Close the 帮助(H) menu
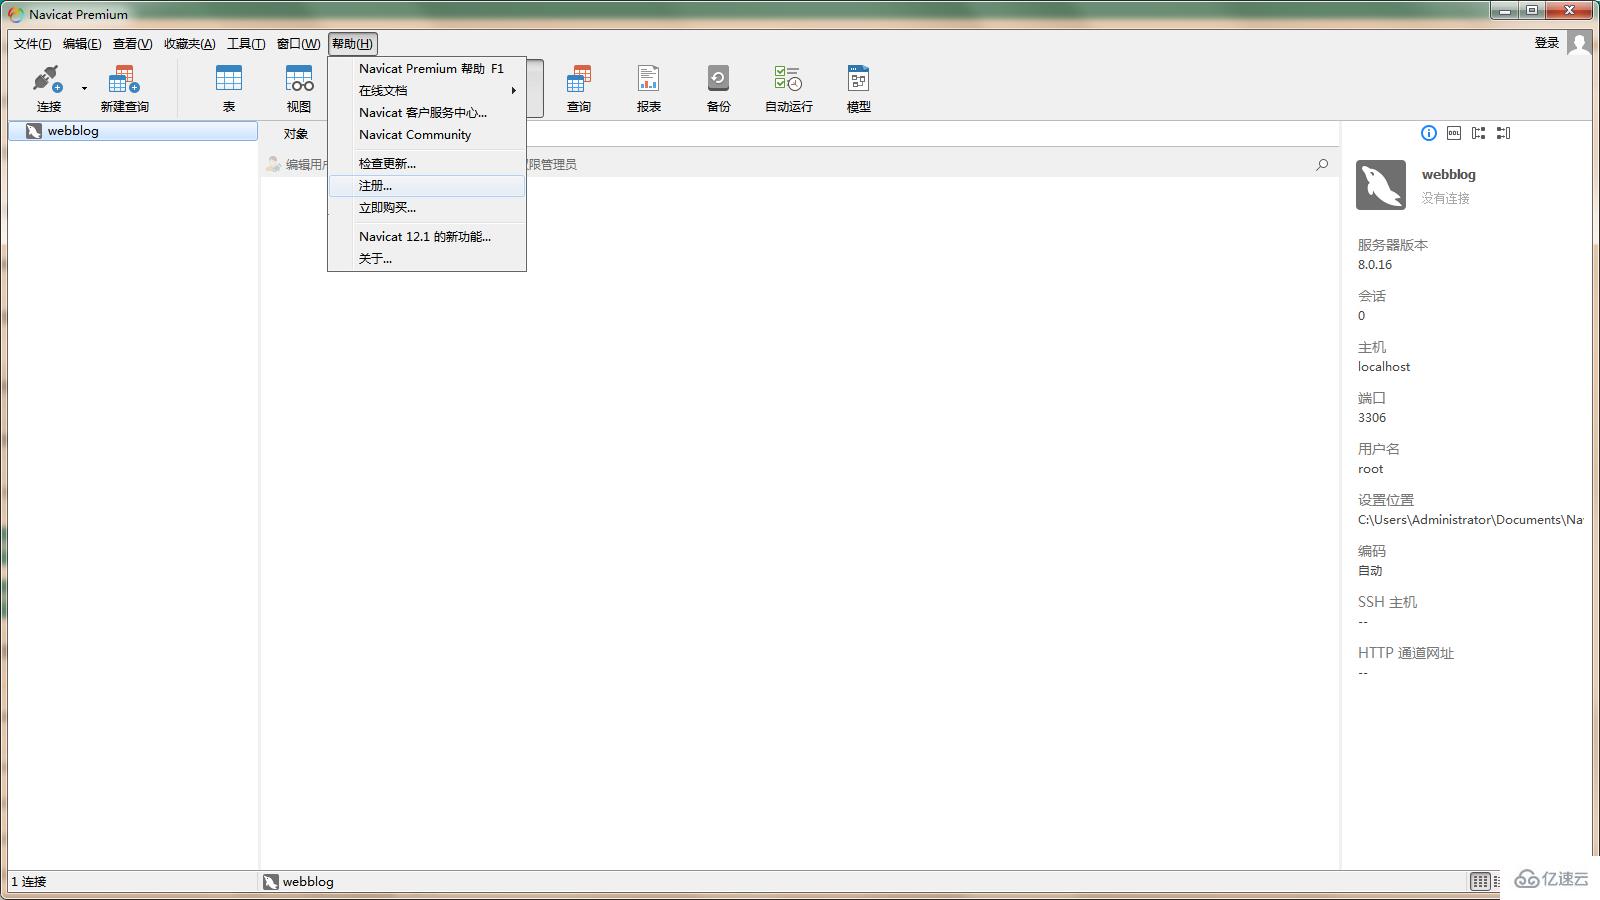Viewport: 1600px width, 900px height. click(352, 43)
